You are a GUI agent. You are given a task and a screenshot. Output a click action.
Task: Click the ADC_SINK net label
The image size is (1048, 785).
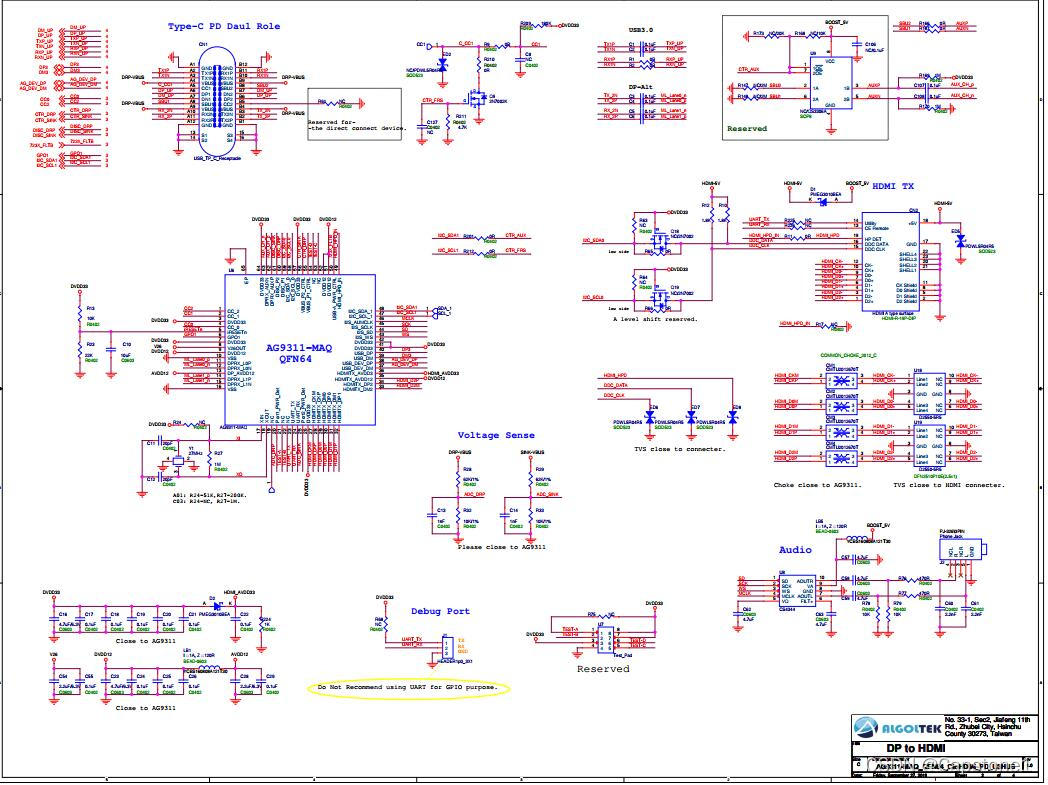click(x=547, y=494)
